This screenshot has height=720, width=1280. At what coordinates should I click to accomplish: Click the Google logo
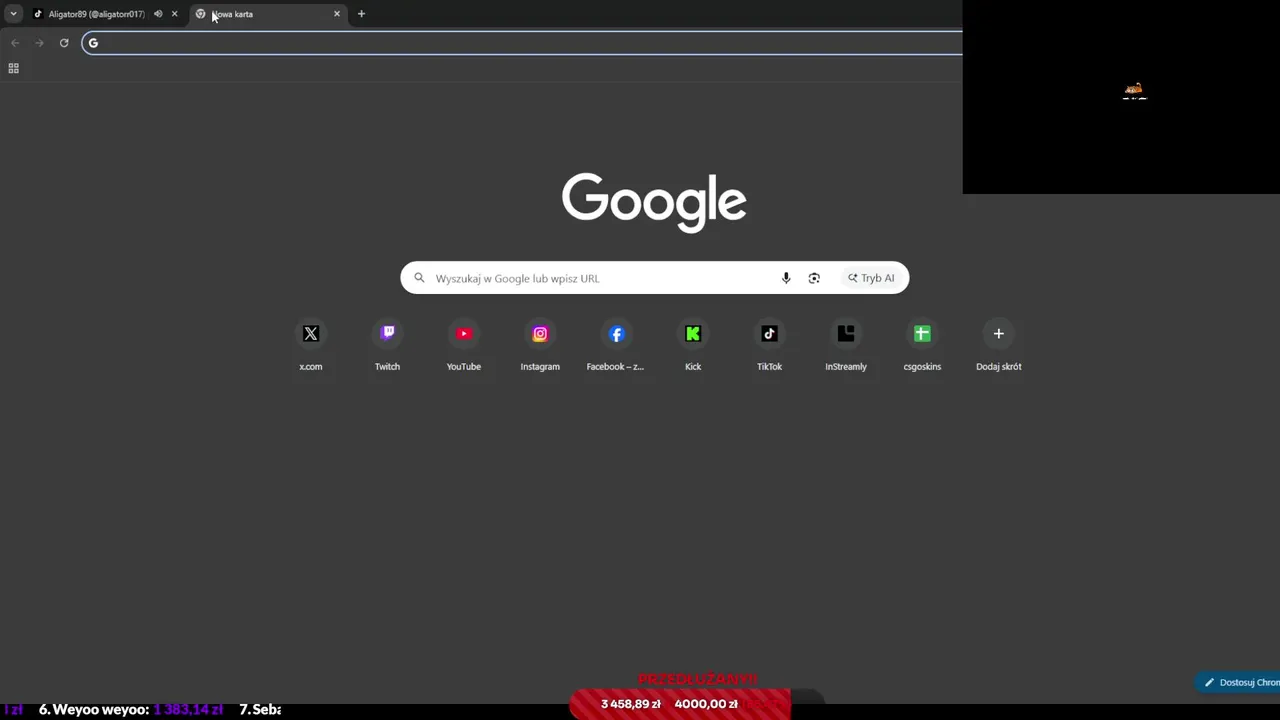pyautogui.click(x=654, y=202)
